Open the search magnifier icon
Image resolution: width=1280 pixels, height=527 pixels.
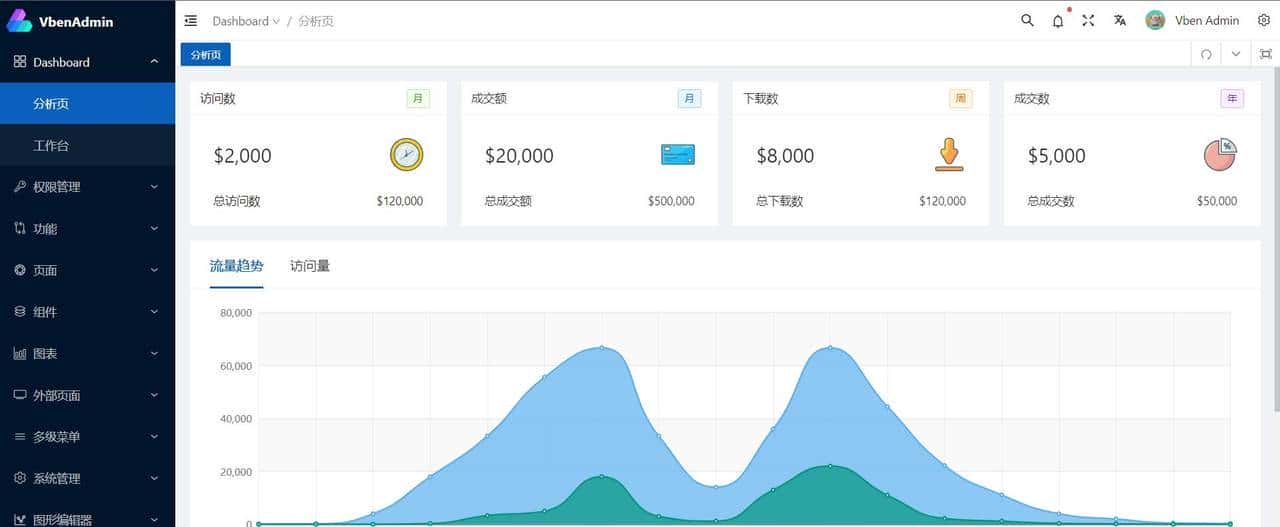pos(1027,20)
